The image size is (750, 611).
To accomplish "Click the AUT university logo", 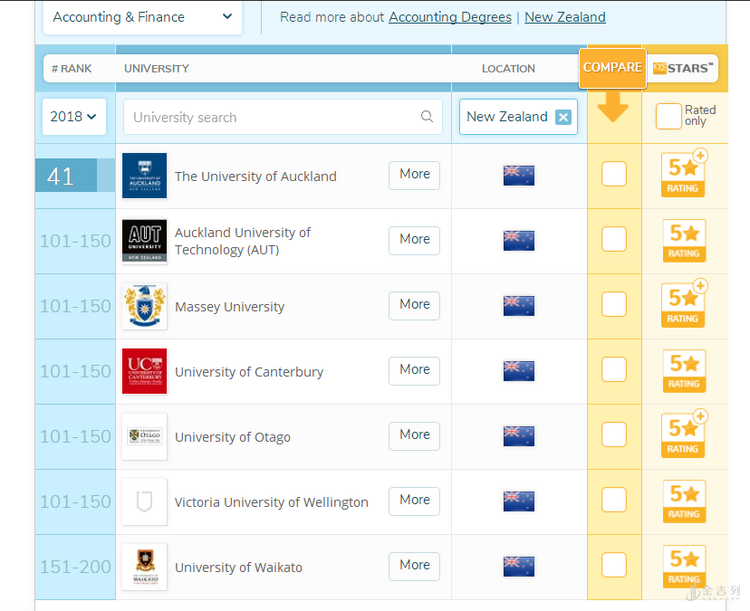I will (144, 241).
